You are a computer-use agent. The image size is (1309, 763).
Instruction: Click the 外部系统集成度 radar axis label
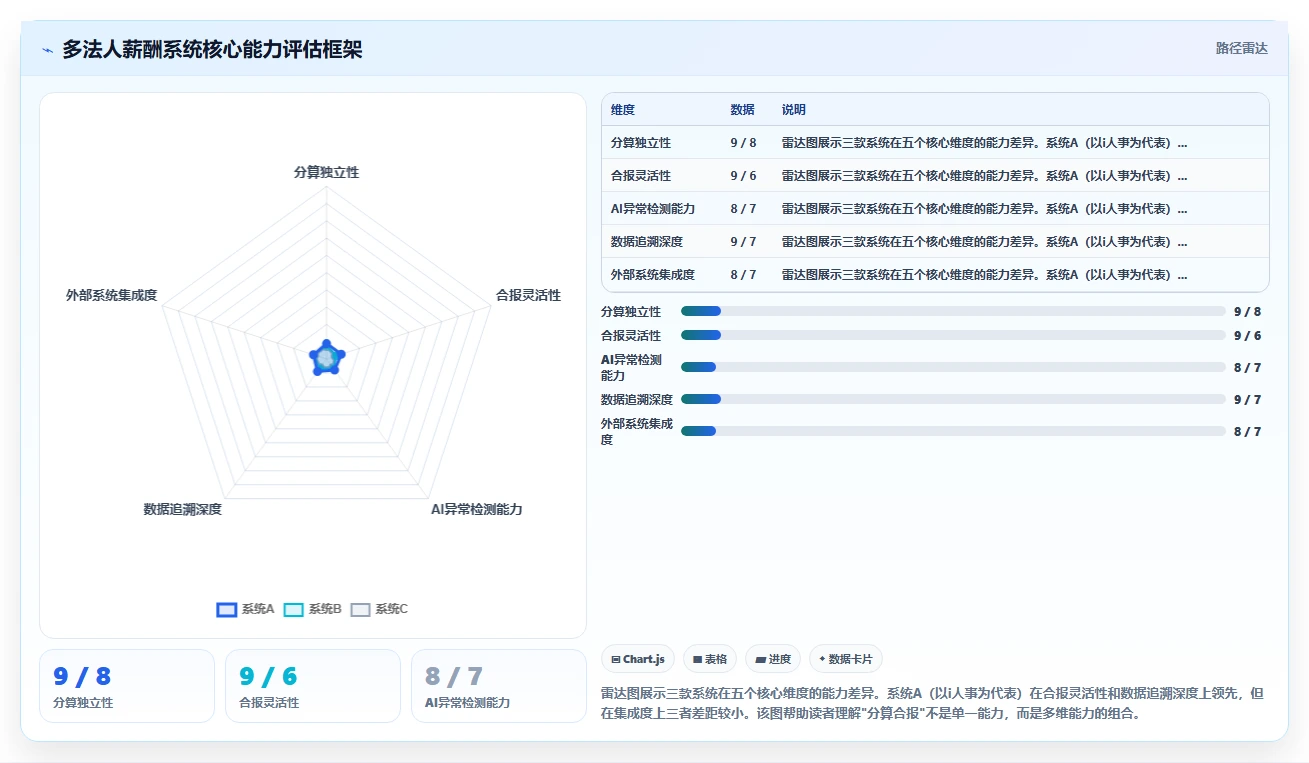point(111,295)
